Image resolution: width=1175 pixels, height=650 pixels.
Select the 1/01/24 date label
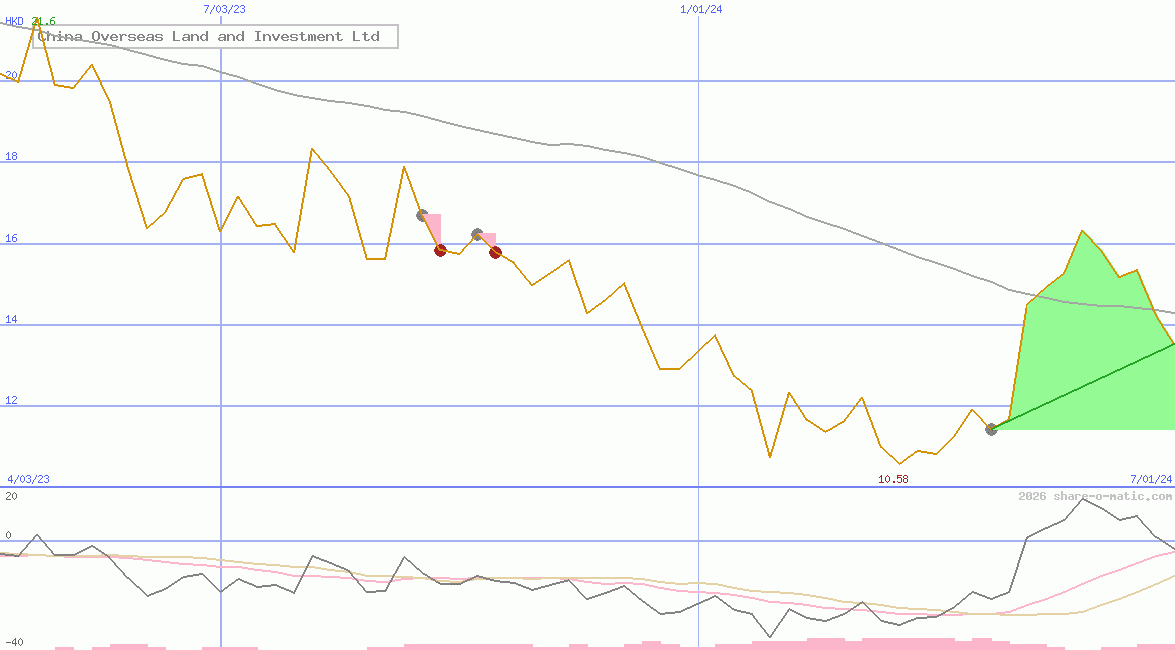pyautogui.click(x=701, y=9)
